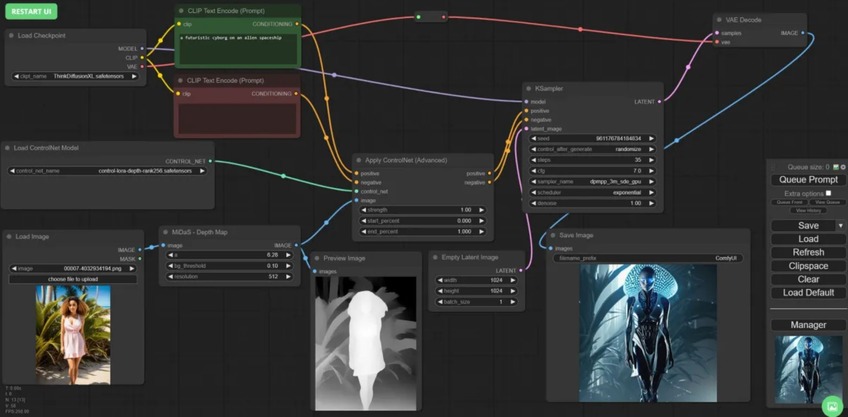Click the settings gear icon beside Queue size
Screen dimensions: 848x417
843,167
